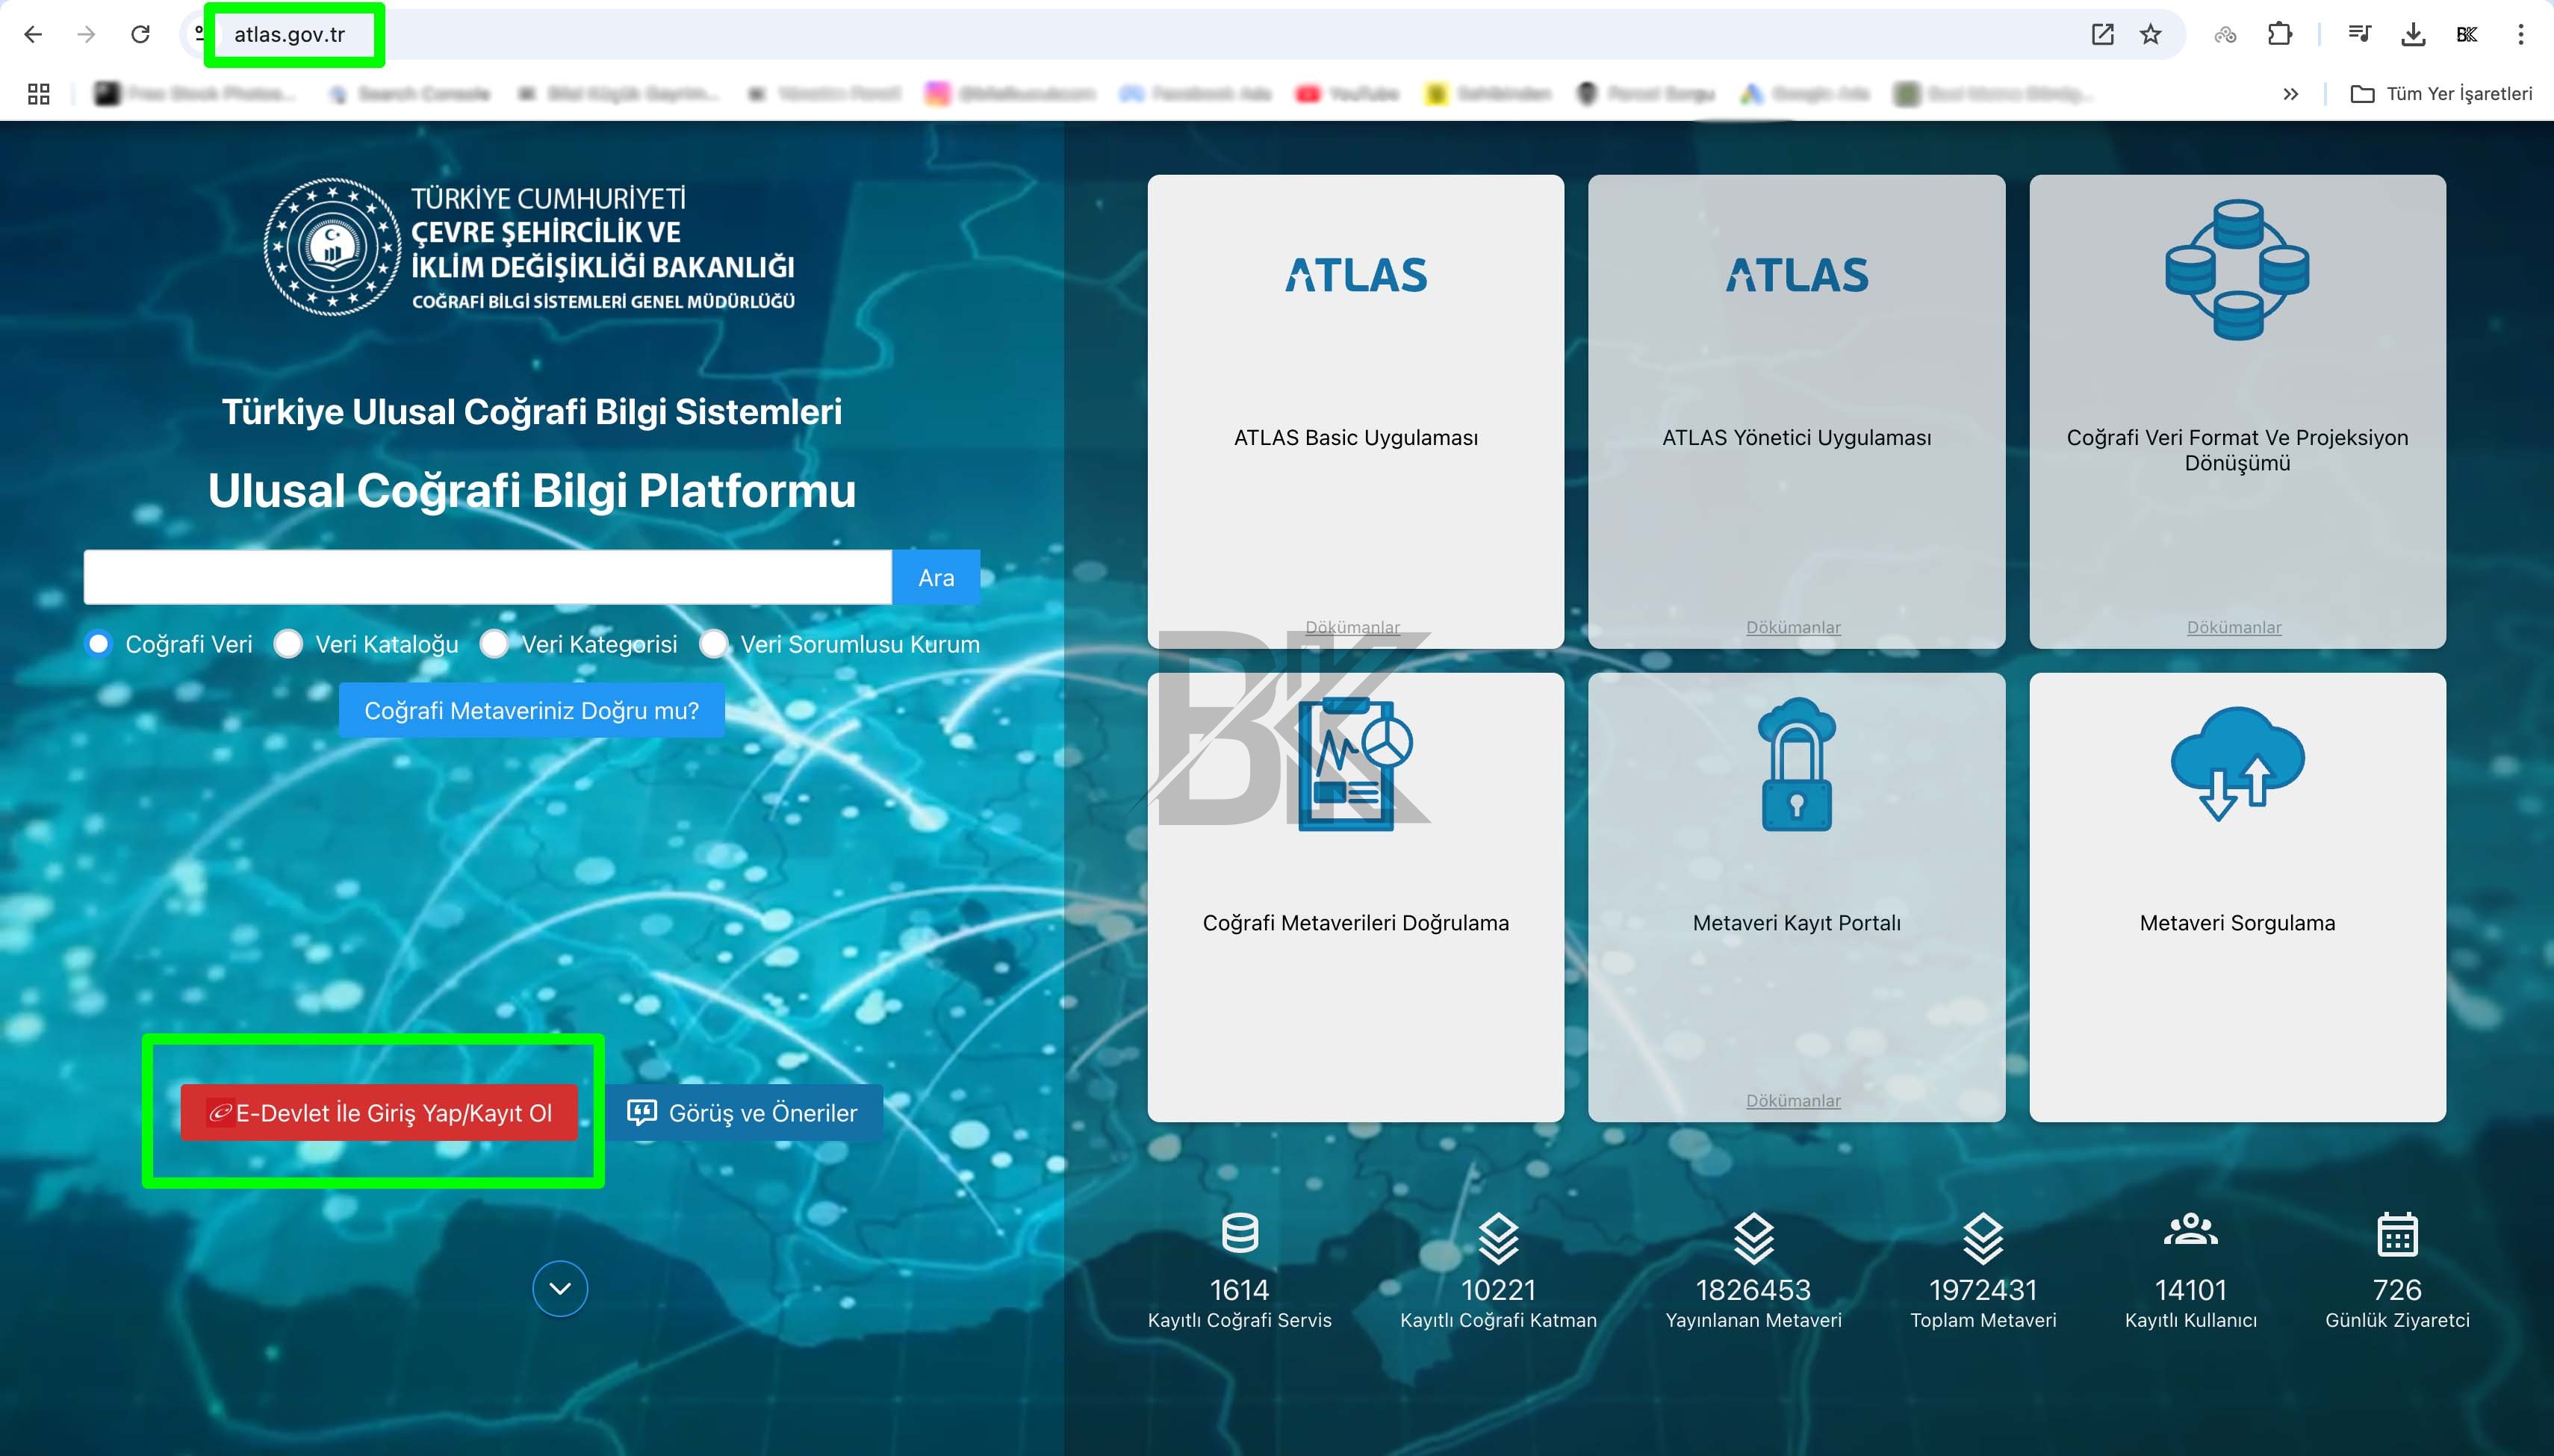Click the Kayıtlı Coğrafi Katman layers icon

pyautogui.click(x=1498, y=1238)
